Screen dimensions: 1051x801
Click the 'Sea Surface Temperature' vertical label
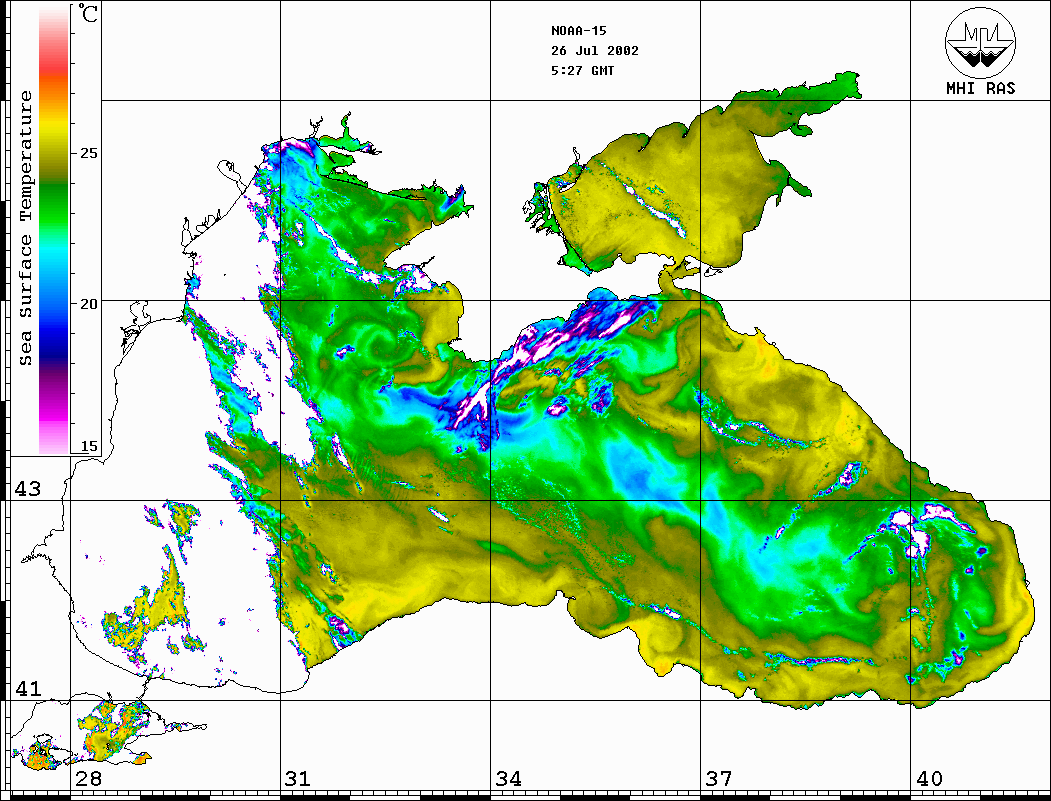point(25,229)
